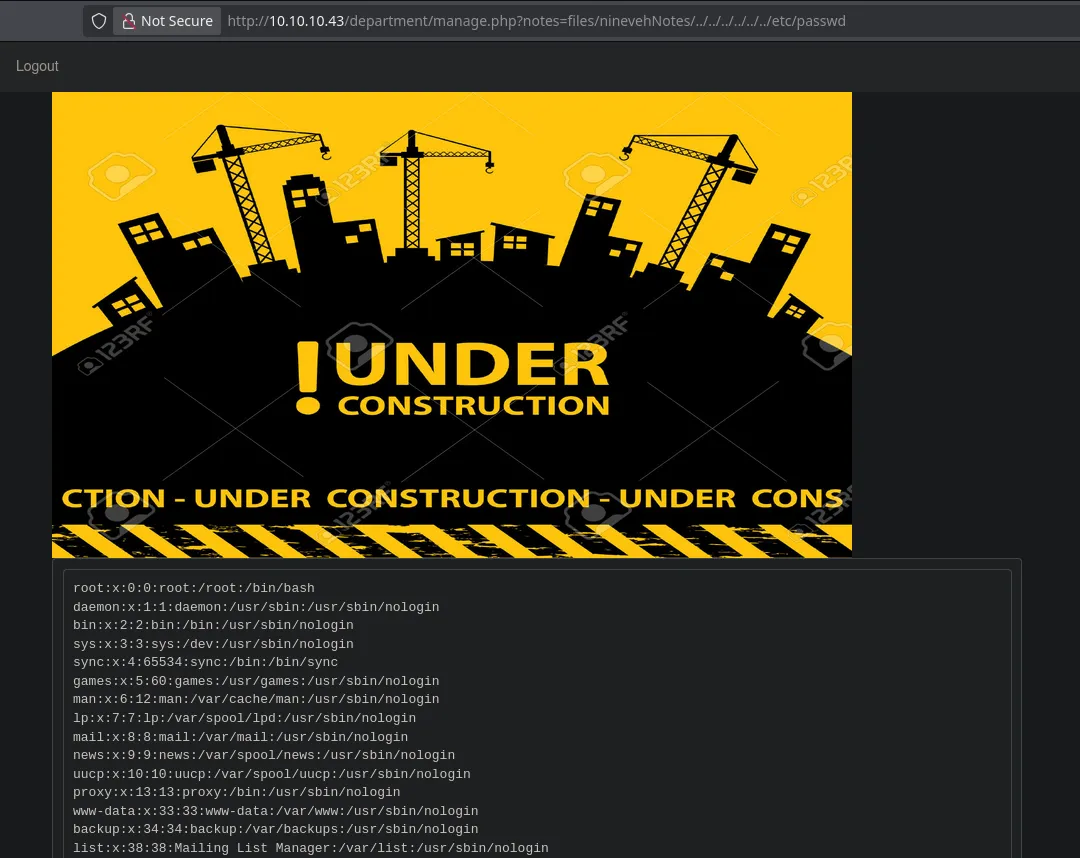Click the Mailing List Manager entry line
This screenshot has height=858, width=1080.
pos(310,848)
